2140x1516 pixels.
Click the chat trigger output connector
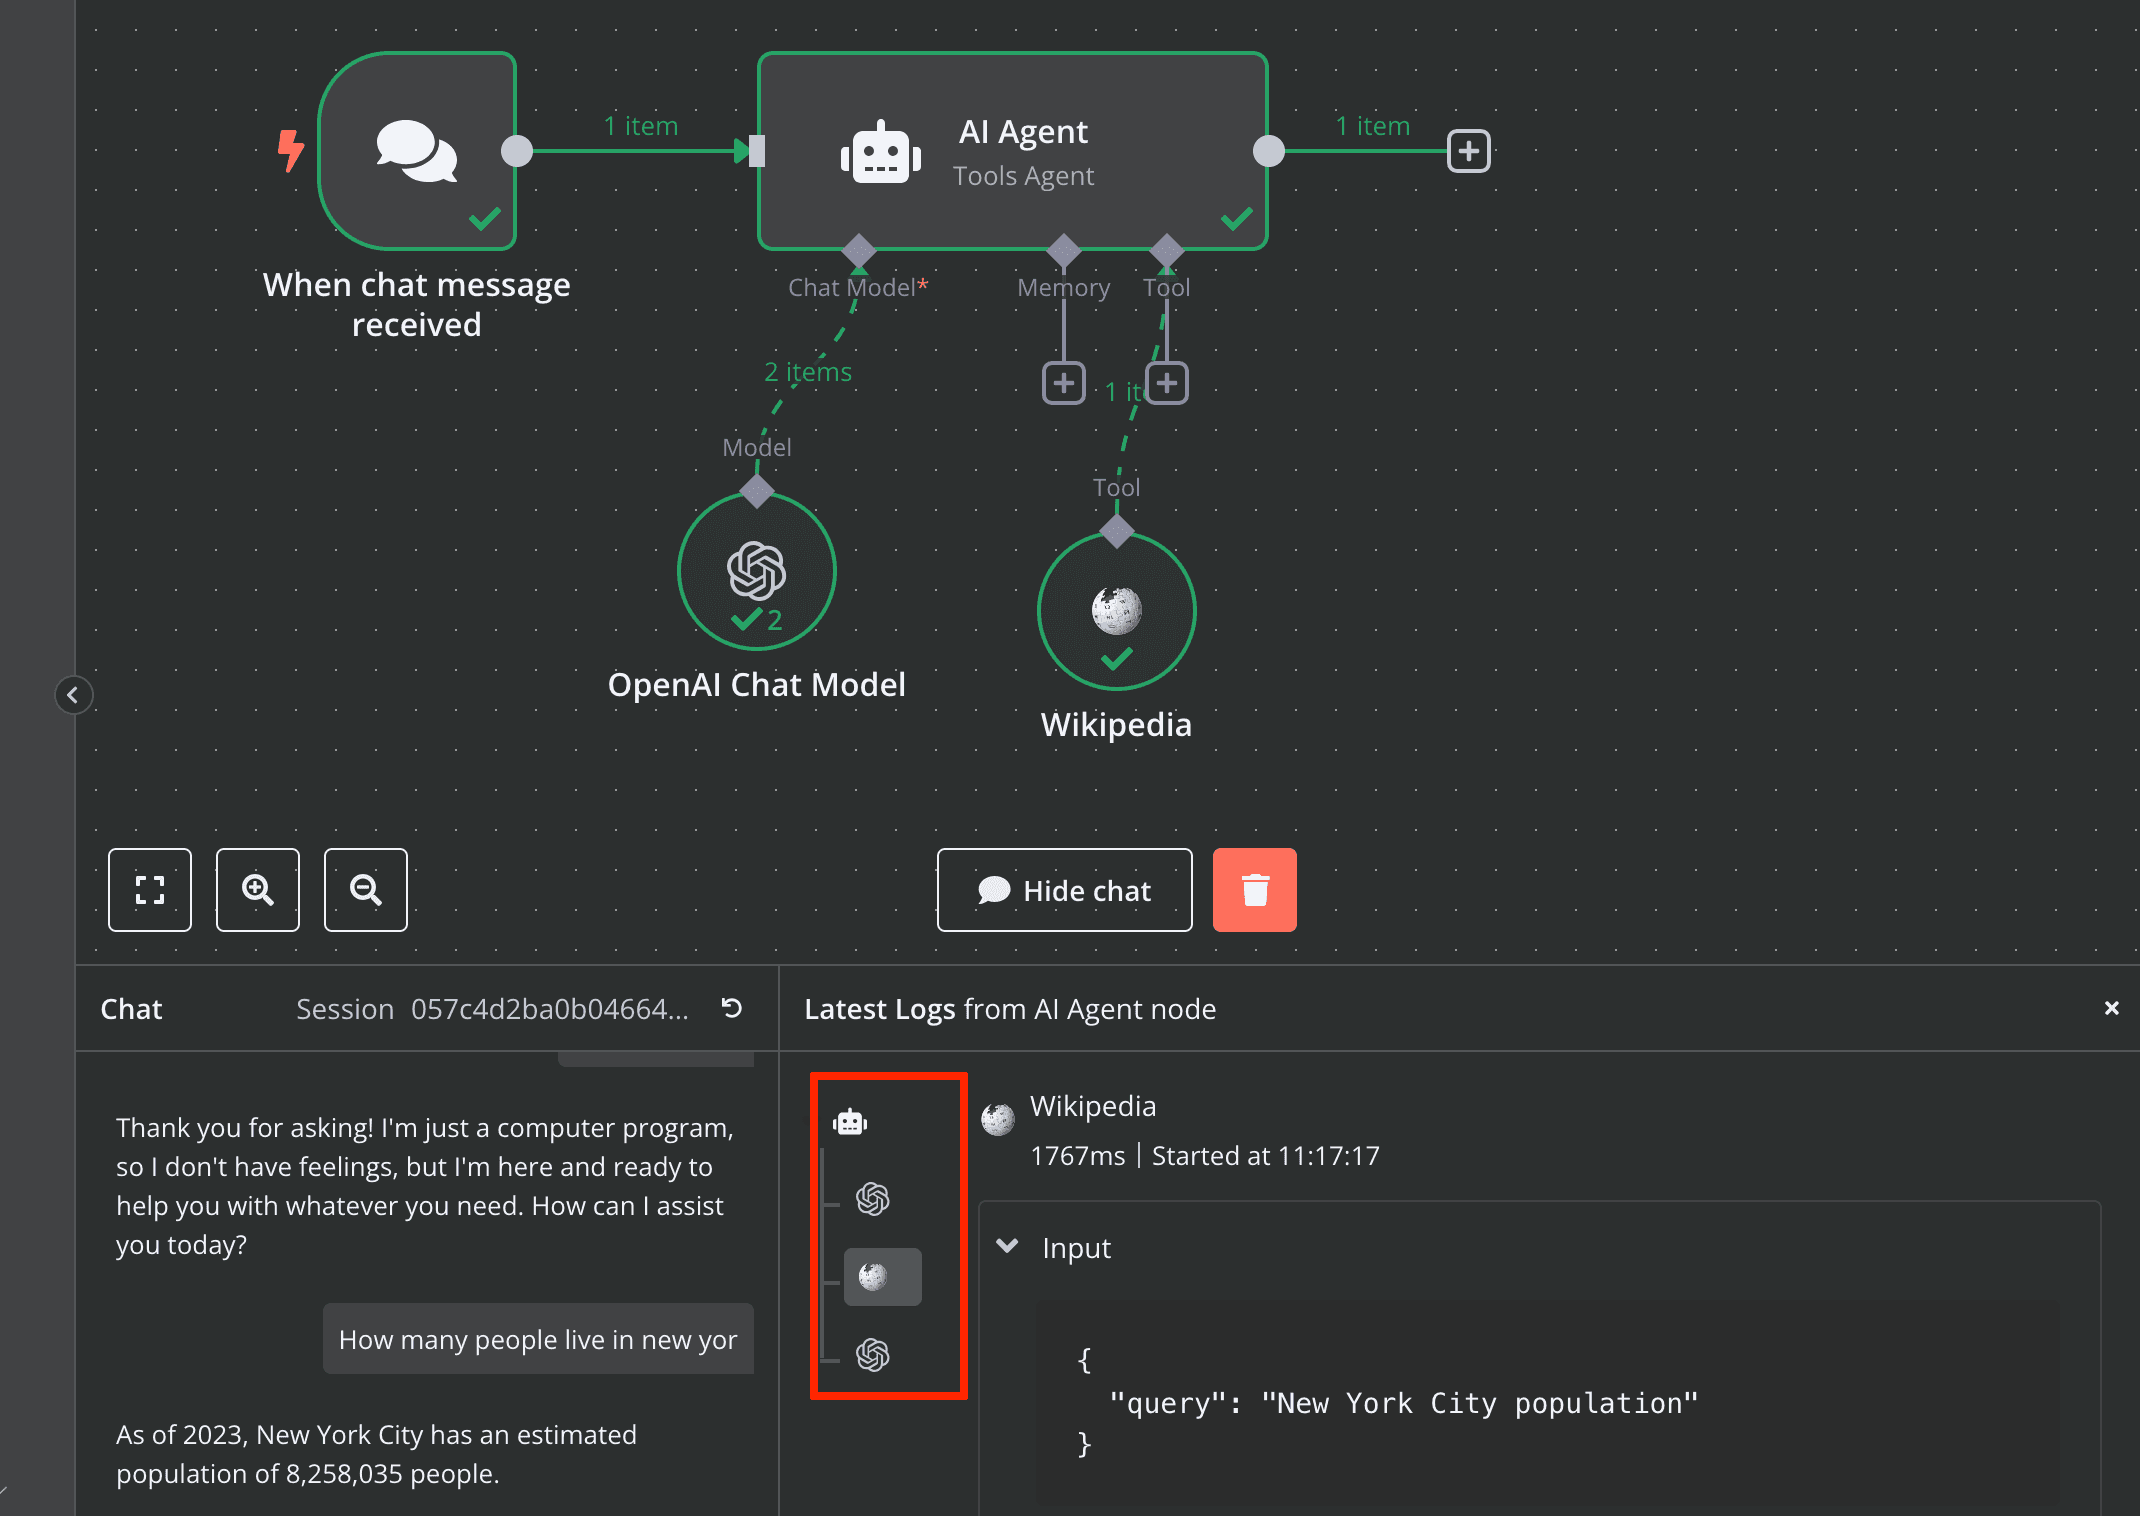tap(517, 151)
